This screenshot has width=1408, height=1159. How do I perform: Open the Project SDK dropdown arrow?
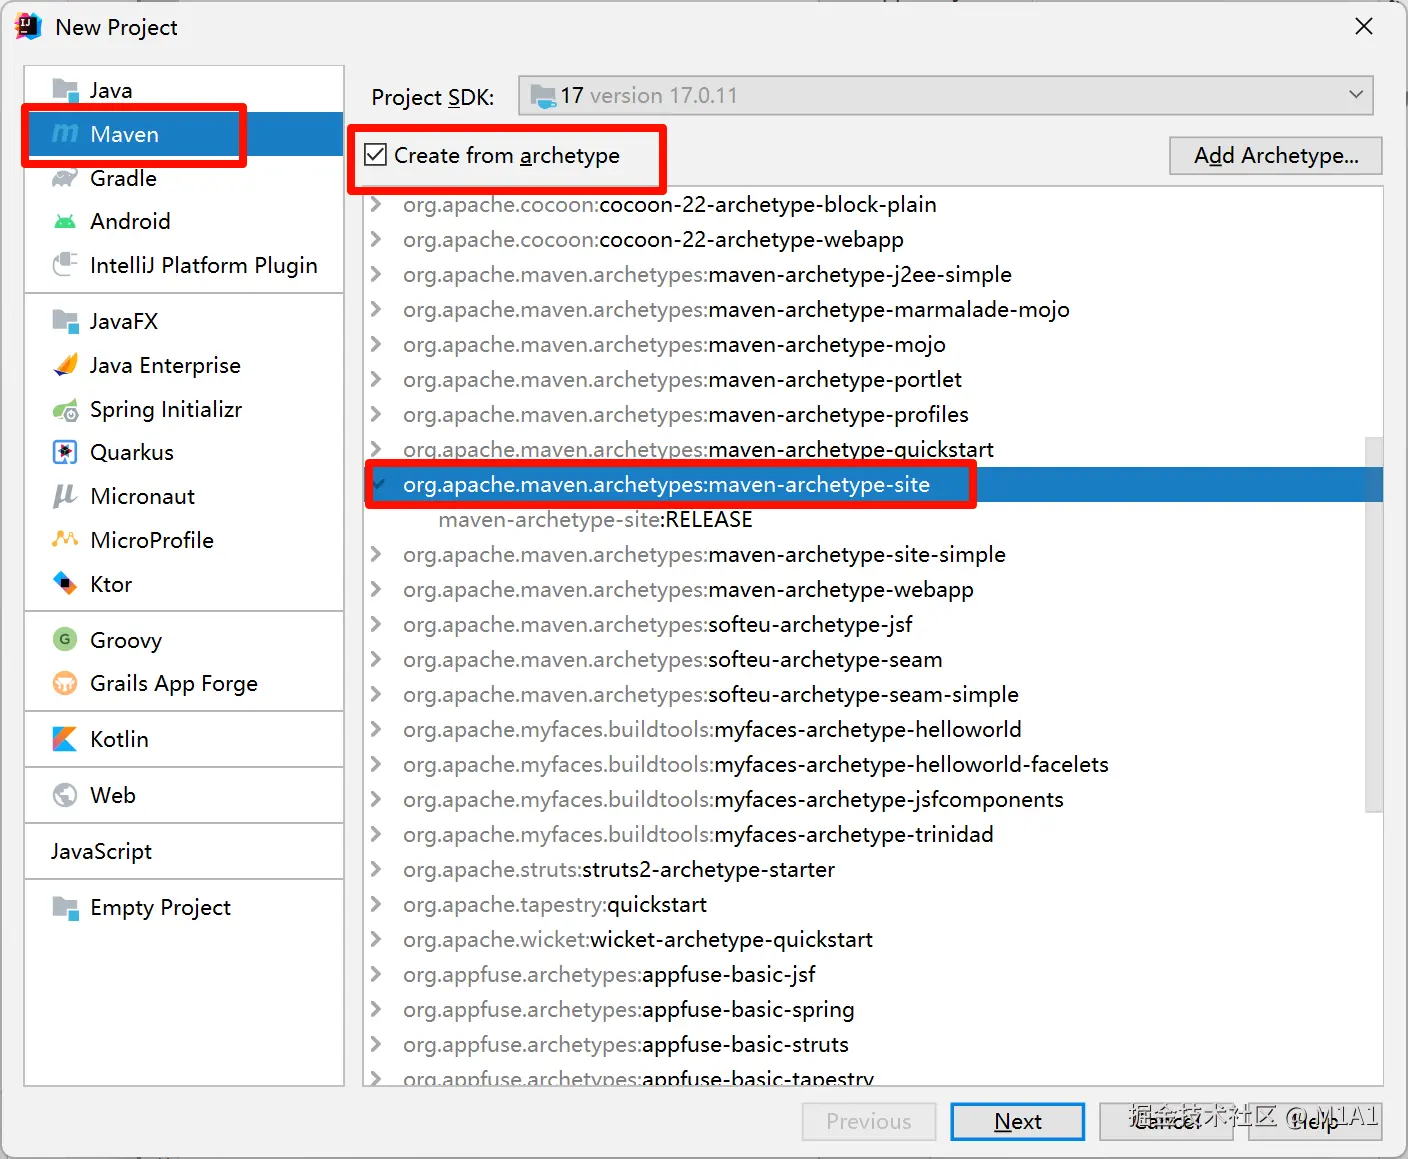pos(1356,95)
